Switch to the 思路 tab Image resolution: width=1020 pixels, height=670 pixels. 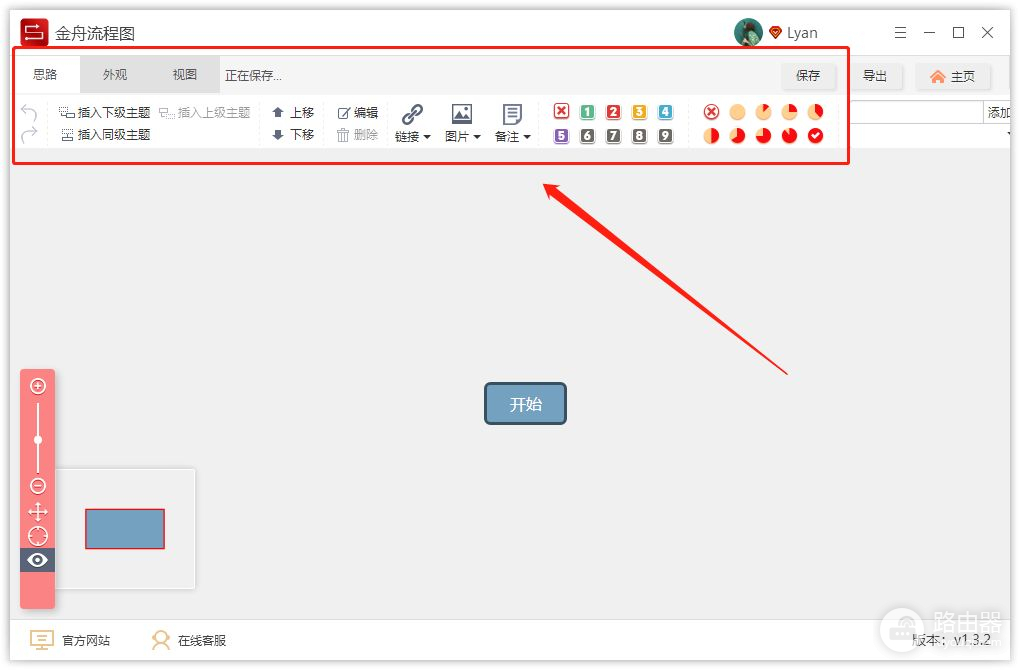[x=46, y=75]
